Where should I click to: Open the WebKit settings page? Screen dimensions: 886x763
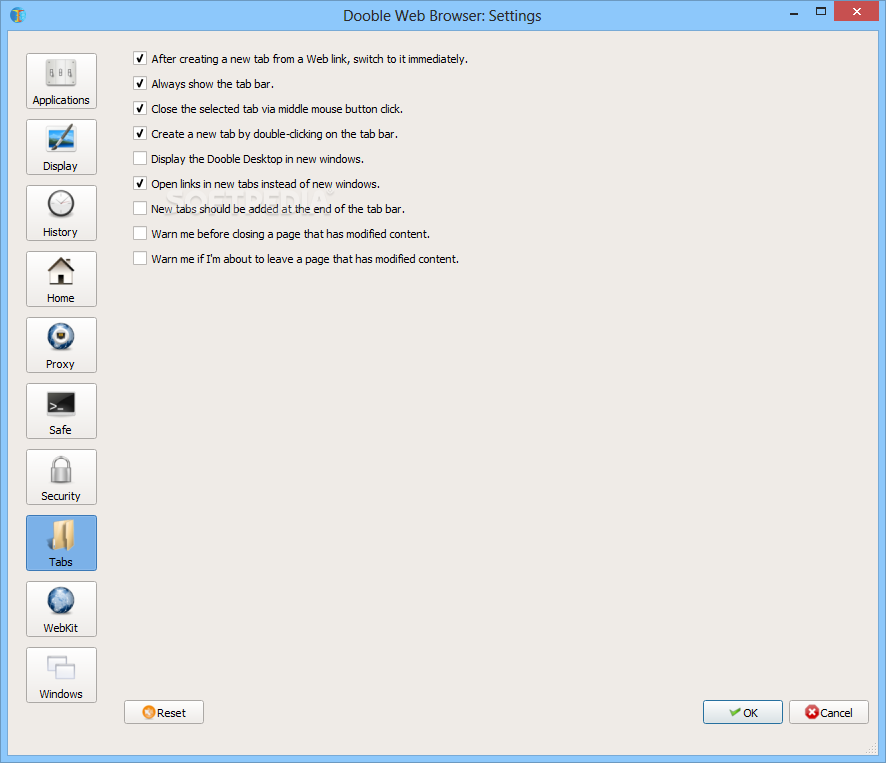(x=61, y=609)
